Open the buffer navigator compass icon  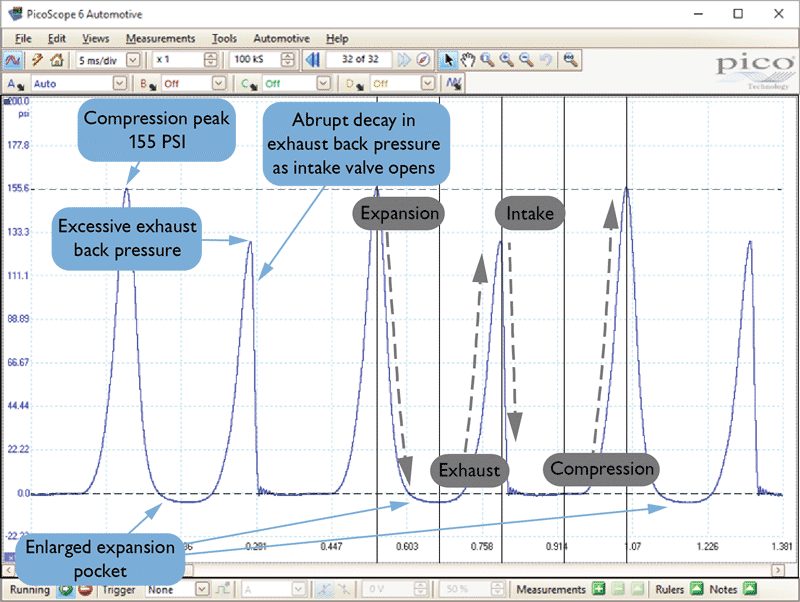pos(423,60)
